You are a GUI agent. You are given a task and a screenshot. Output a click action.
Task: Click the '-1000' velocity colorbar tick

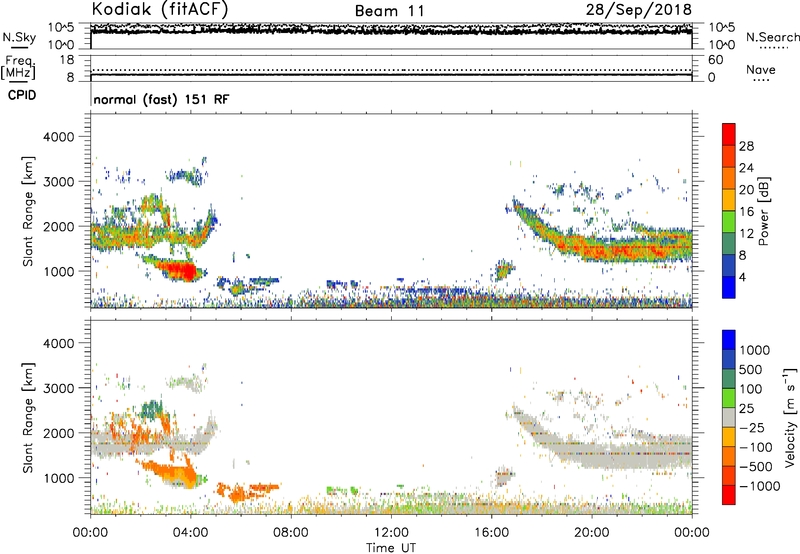tap(760, 486)
